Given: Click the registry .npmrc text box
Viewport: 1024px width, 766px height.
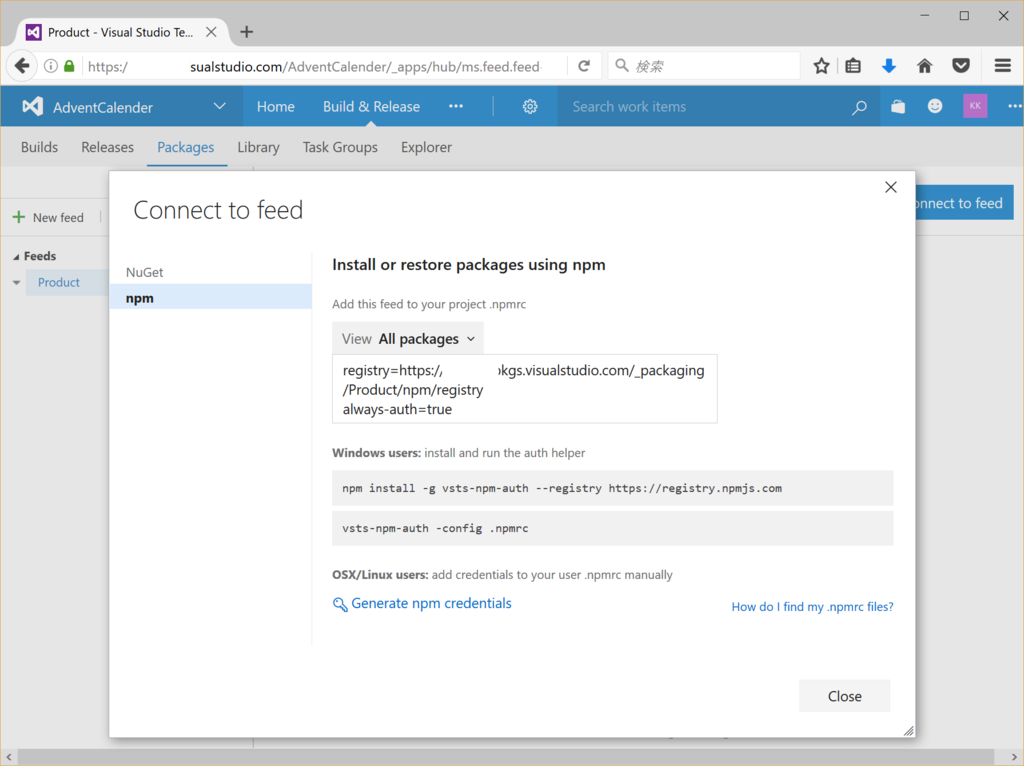Looking at the screenshot, I should click(x=524, y=389).
